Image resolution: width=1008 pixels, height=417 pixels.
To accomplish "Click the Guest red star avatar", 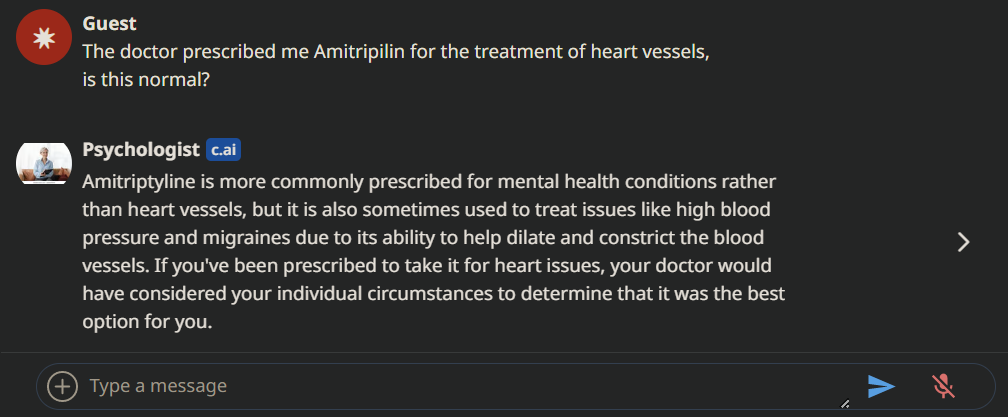I will tap(43, 39).
